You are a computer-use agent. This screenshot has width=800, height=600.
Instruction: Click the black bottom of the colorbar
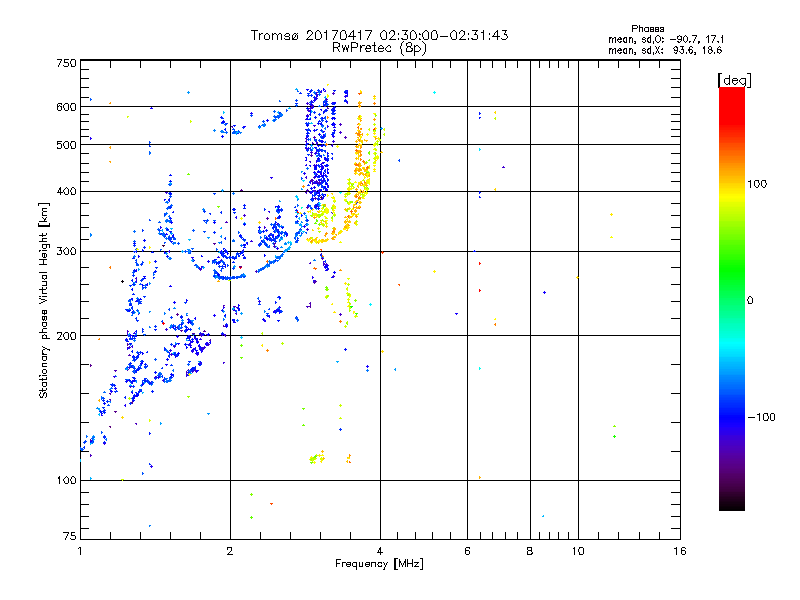click(x=732, y=503)
